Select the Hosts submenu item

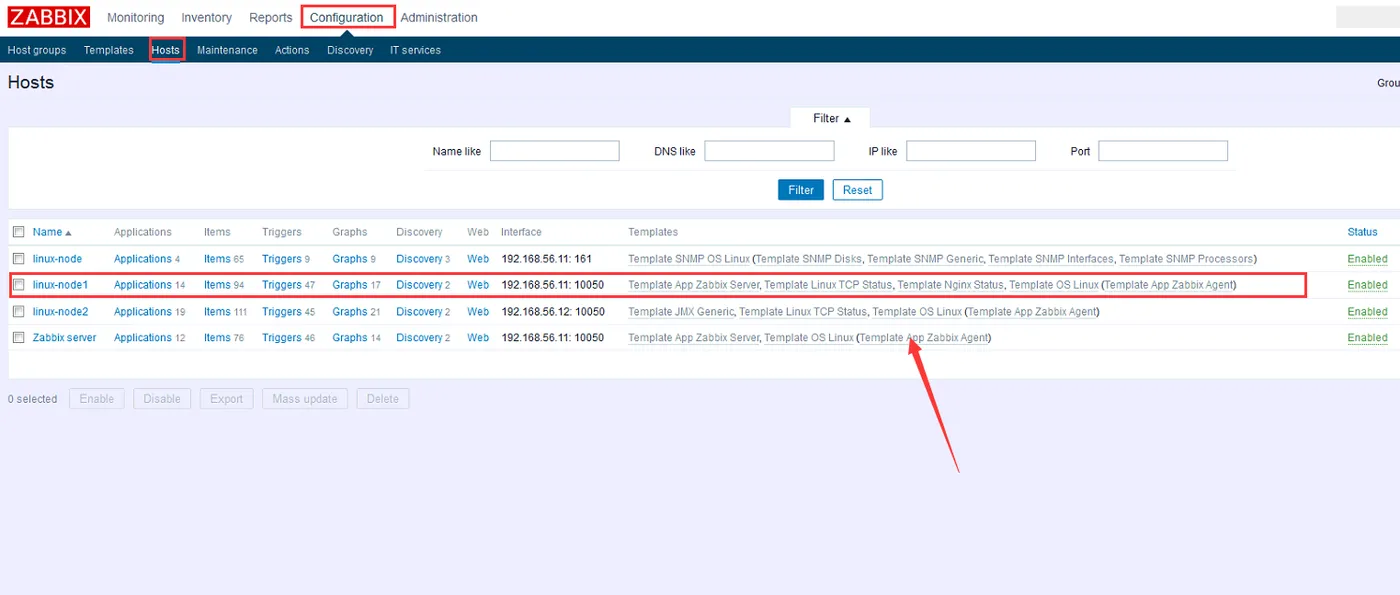pyautogui.click(x=166, y=50)
